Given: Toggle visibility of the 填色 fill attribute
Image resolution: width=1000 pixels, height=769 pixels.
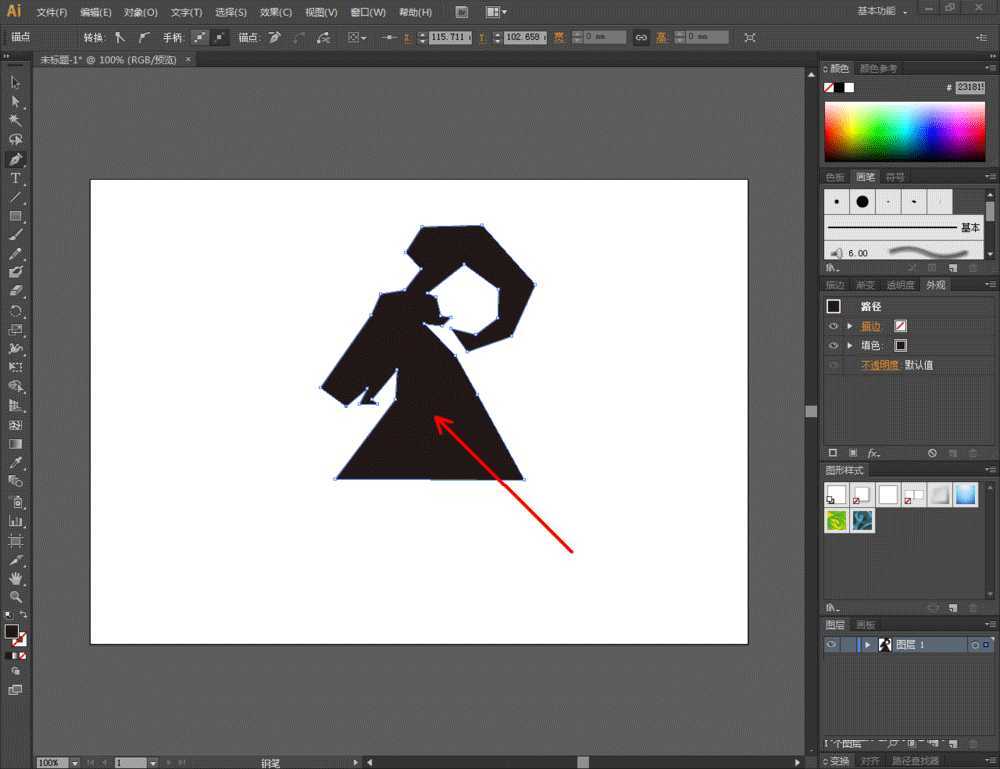Looking at the screenshot, I should click(833, 346).
